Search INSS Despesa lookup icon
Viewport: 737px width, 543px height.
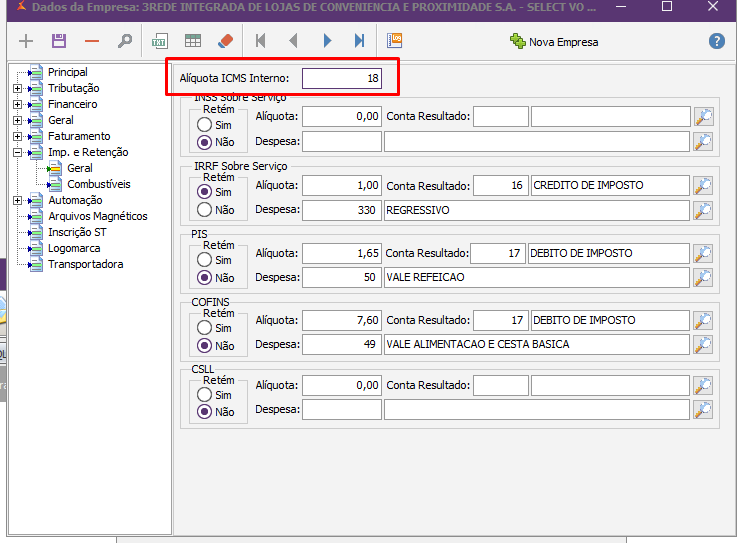tap(703, 142)
